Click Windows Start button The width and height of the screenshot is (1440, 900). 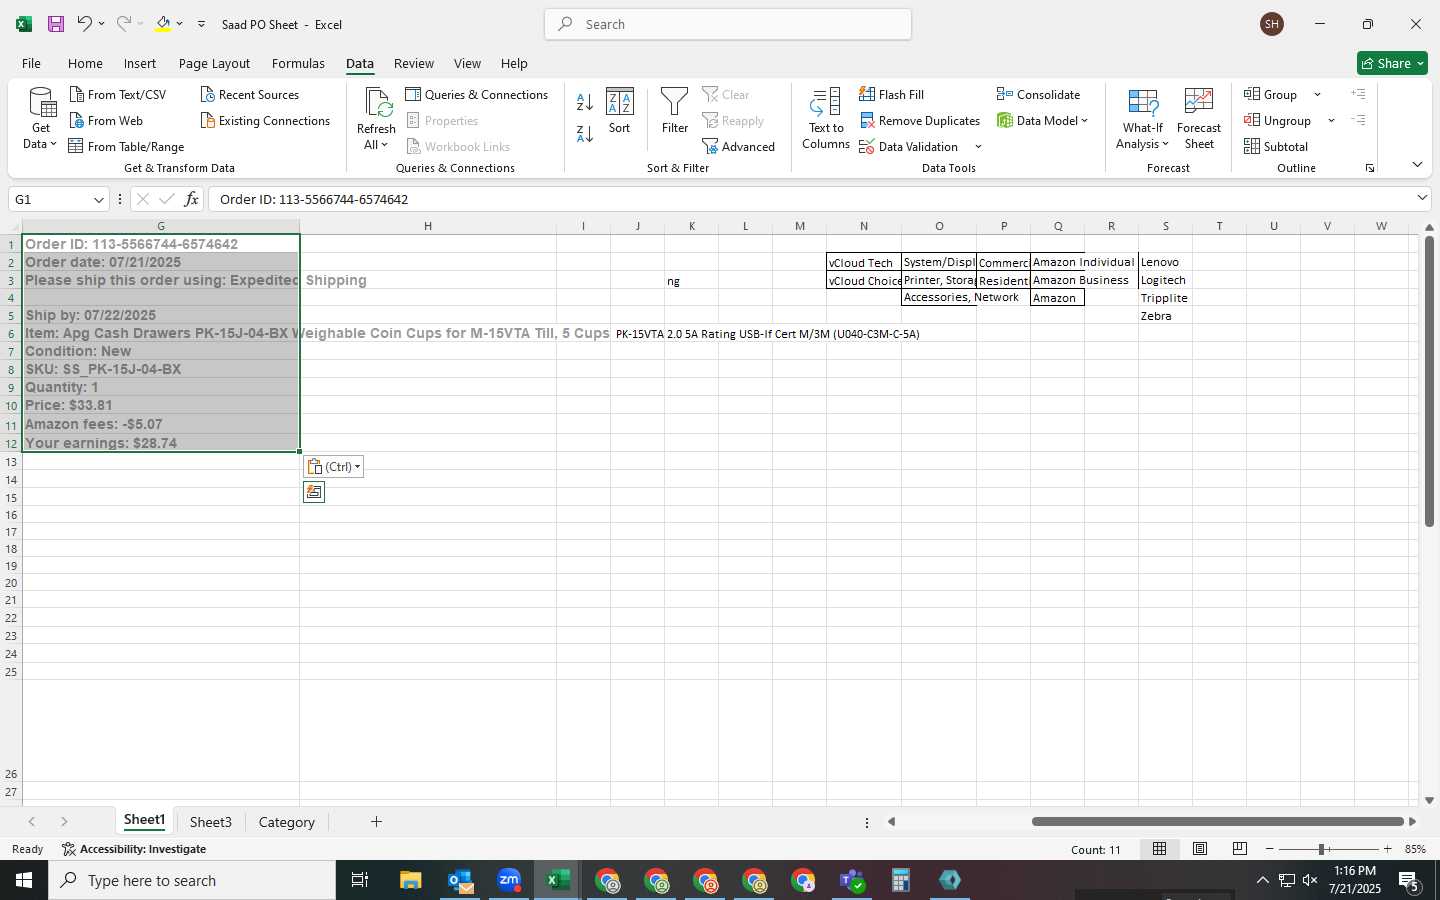pos(24,880)
